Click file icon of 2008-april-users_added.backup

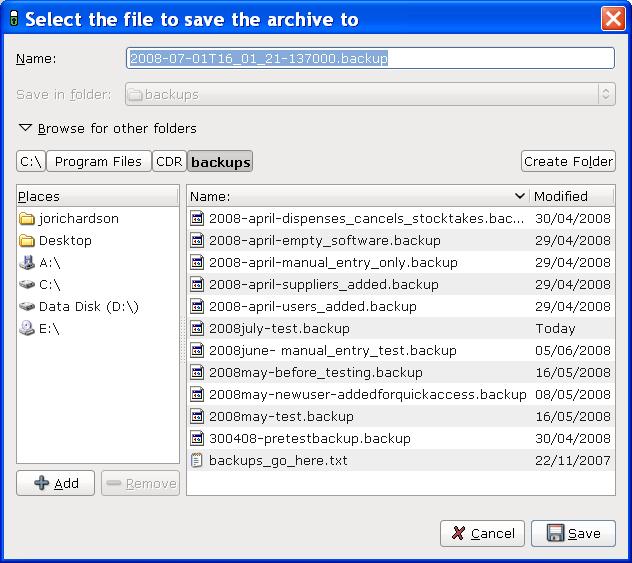point(197,307)
